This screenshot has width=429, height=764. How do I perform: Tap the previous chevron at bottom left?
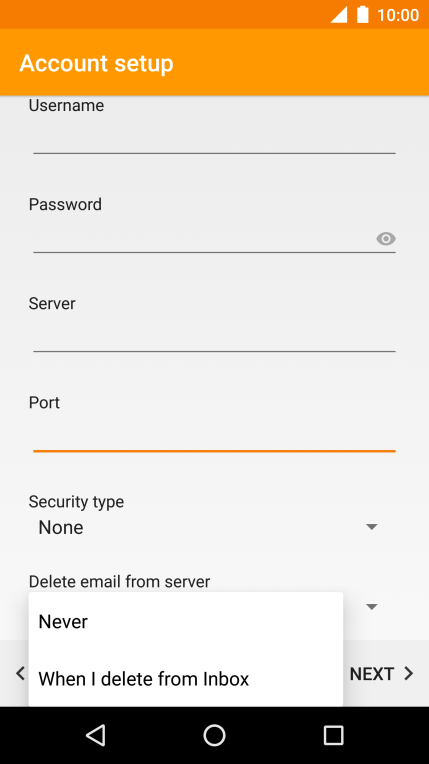pyautogui.click(x=20, y=674)
